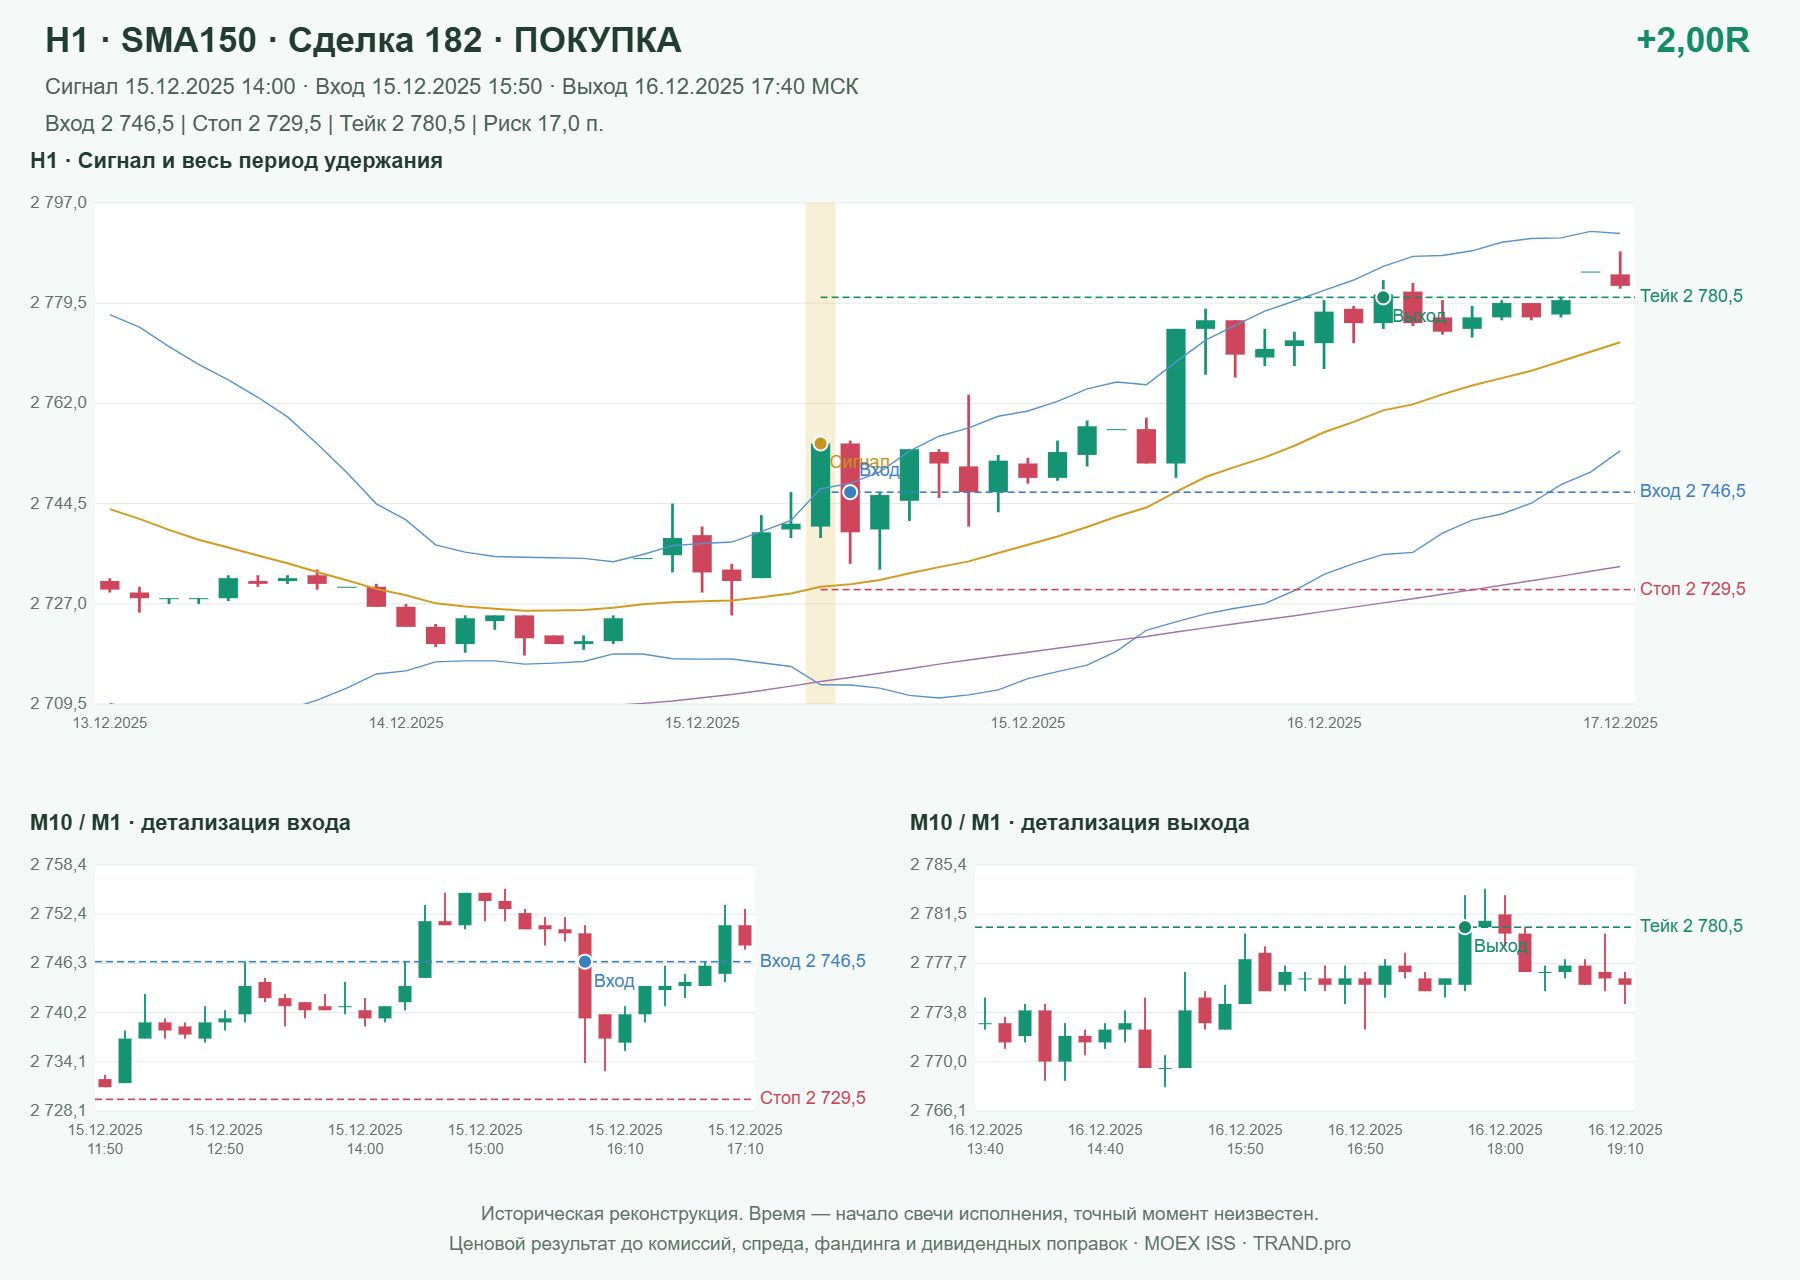Viewport: 1800px width, 1280px height.
Task: Click heading 'M10 / M1 · детализация входа'
Action: point(190,823)
